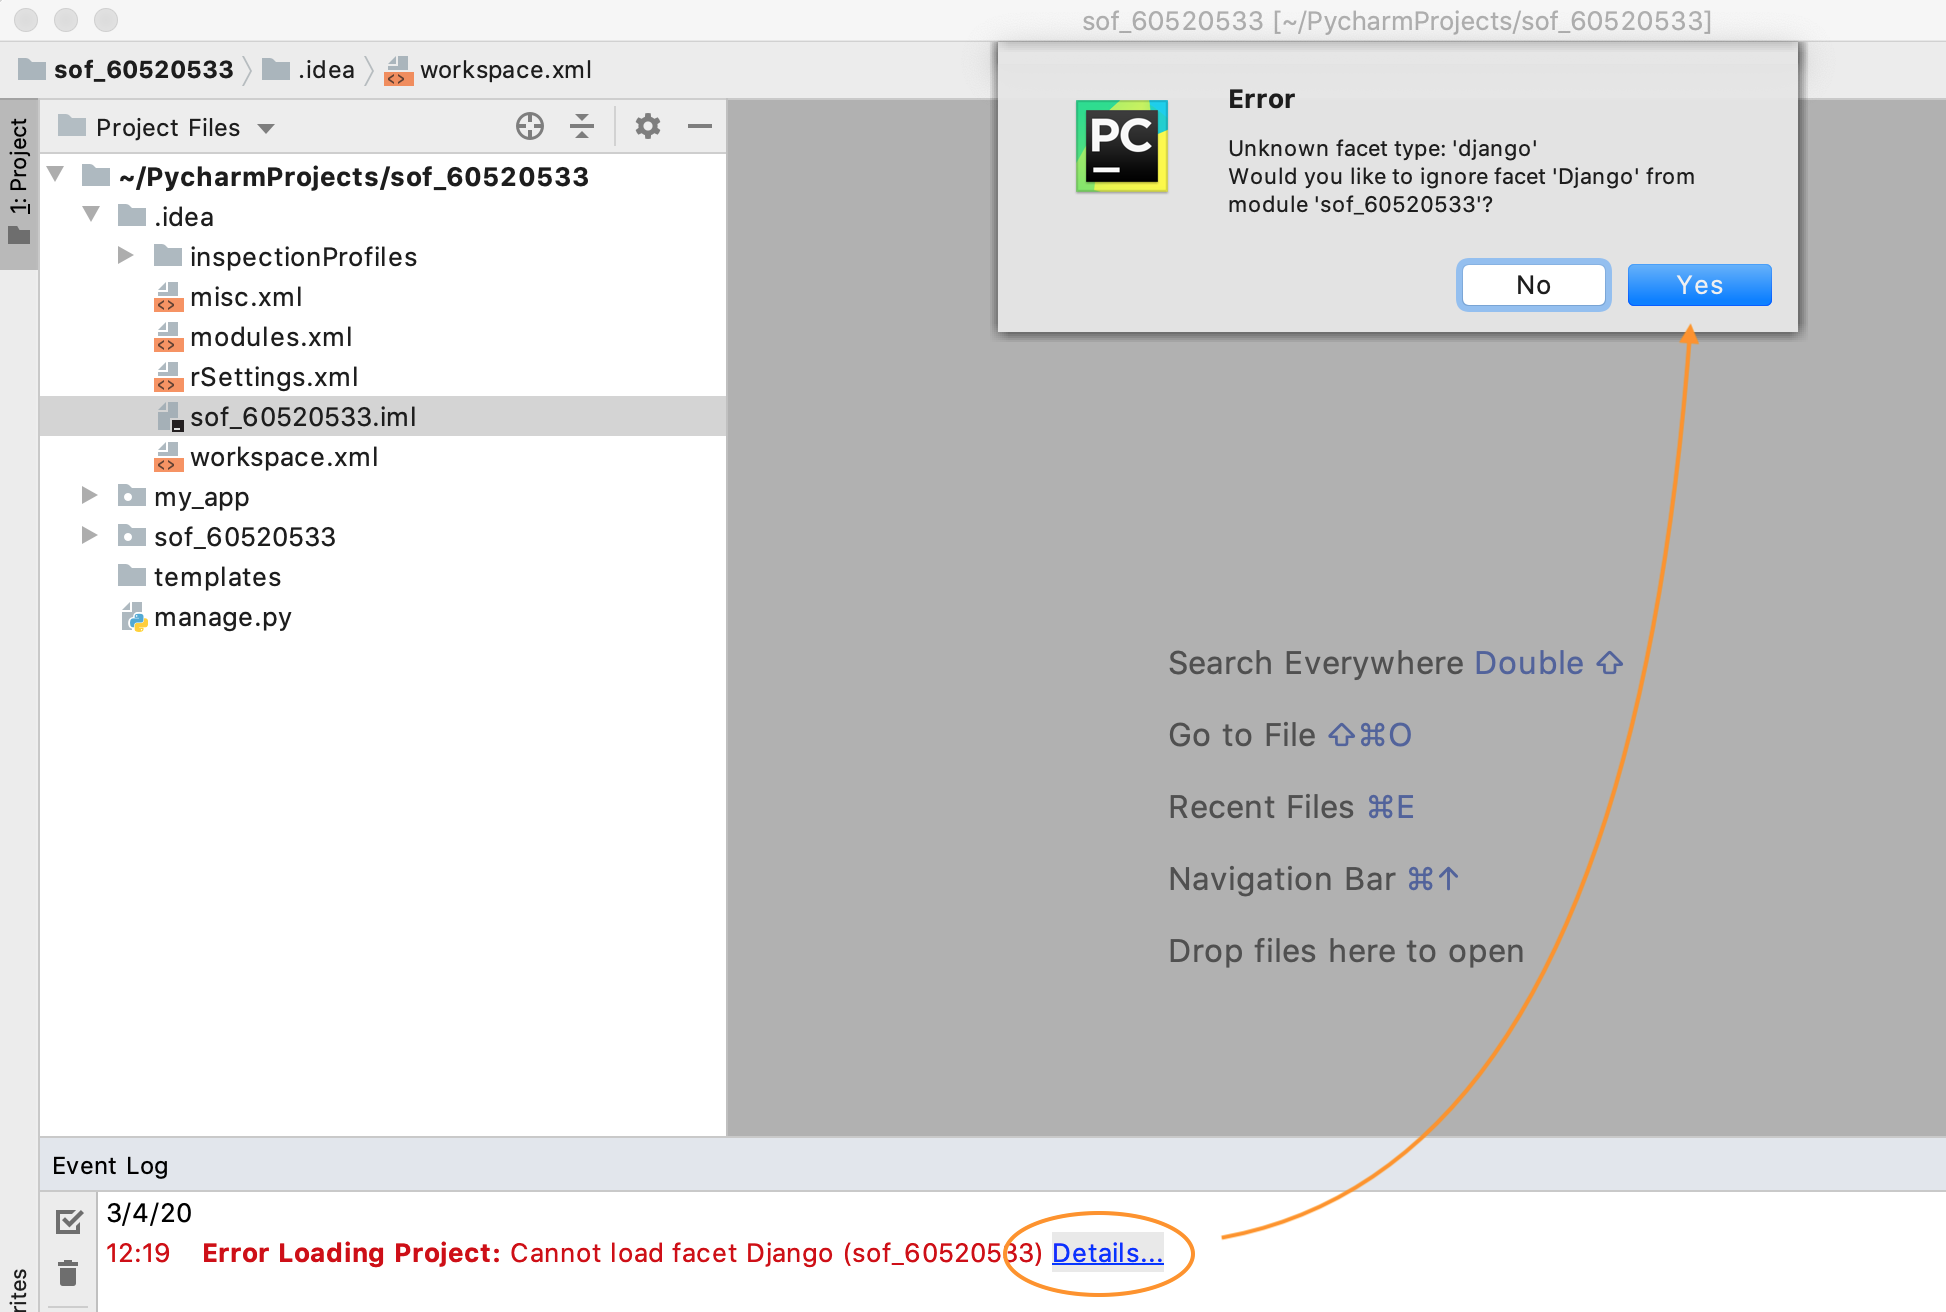Click the Collapse All icon in project panel
The width and height of the screenshot is (1946, 1312).
582,126
